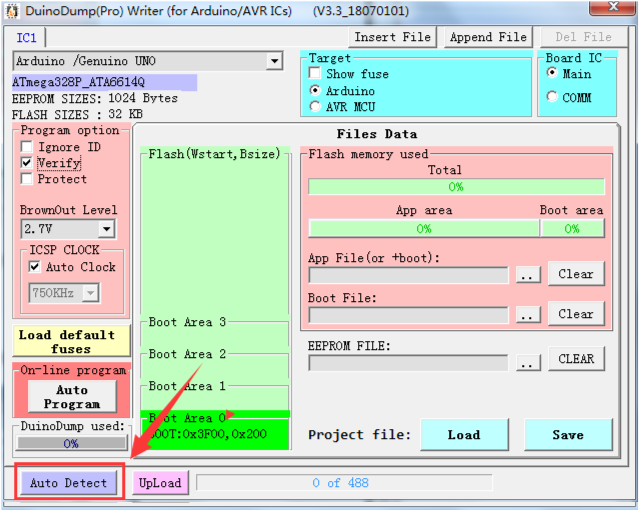This screenshot has height=510, width=641.
Task: Click the 'Files Data' heading
Action: (377, 134)
